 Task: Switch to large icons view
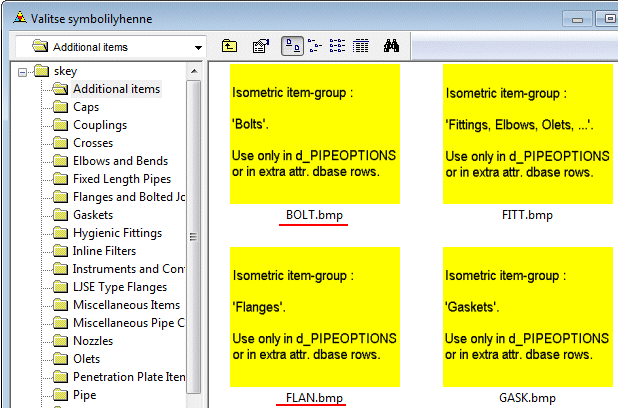pyautogui.click(x=293, y=45)
